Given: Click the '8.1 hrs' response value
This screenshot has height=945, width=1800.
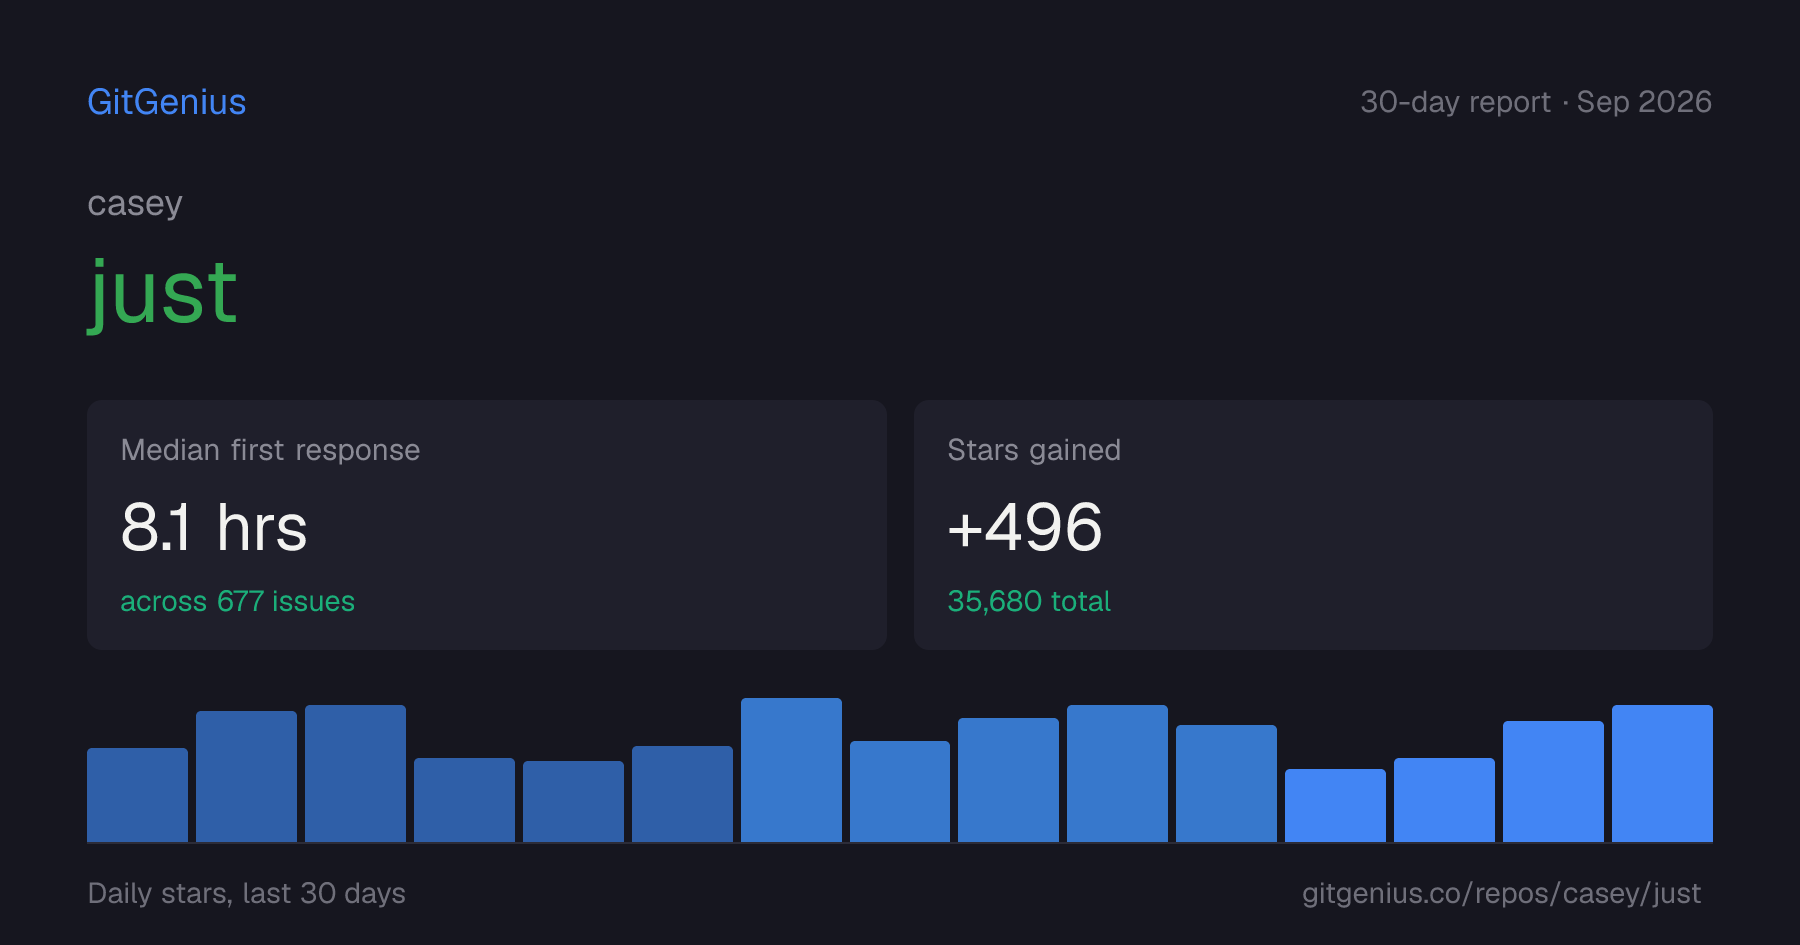Looking at the screenshot, I should (x=214, y=527).
